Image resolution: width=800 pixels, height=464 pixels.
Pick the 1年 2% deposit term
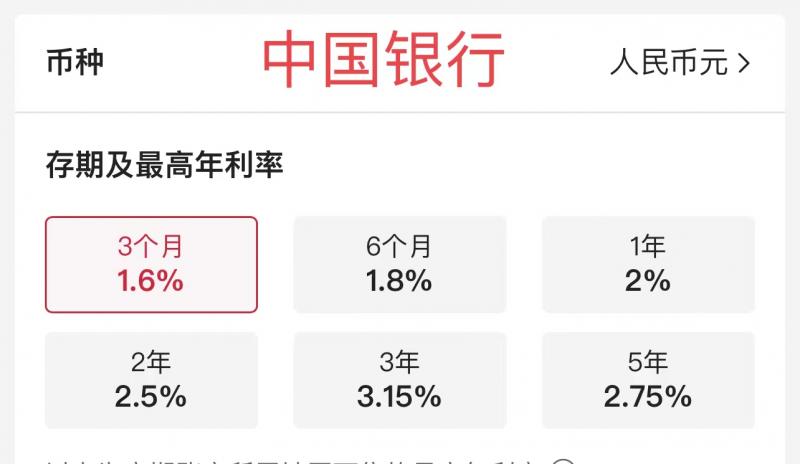click(x=648, y=264)
